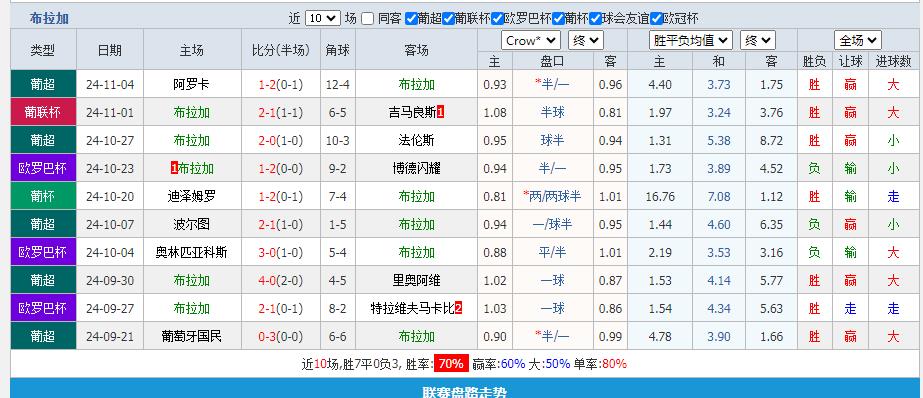The image size is (923, 398).
Task: Open the 全场 dropdown
Action: (x=858, y=41)
